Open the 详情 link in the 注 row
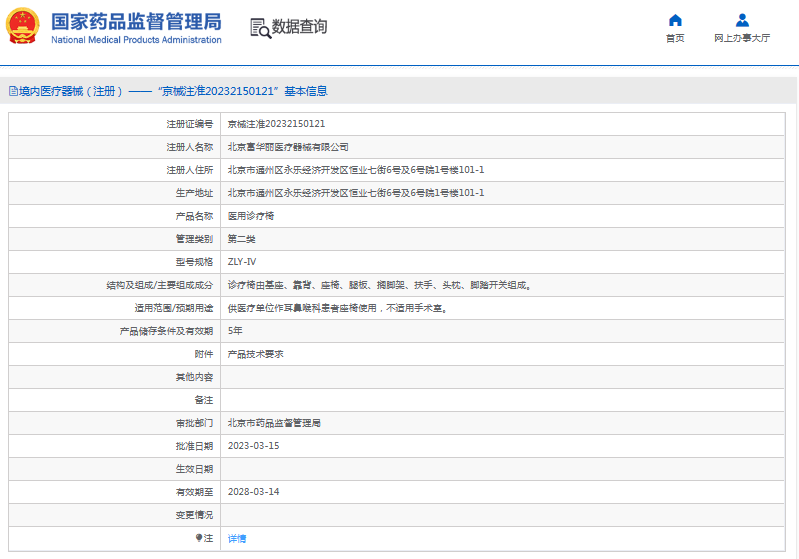 click(237, 538)
